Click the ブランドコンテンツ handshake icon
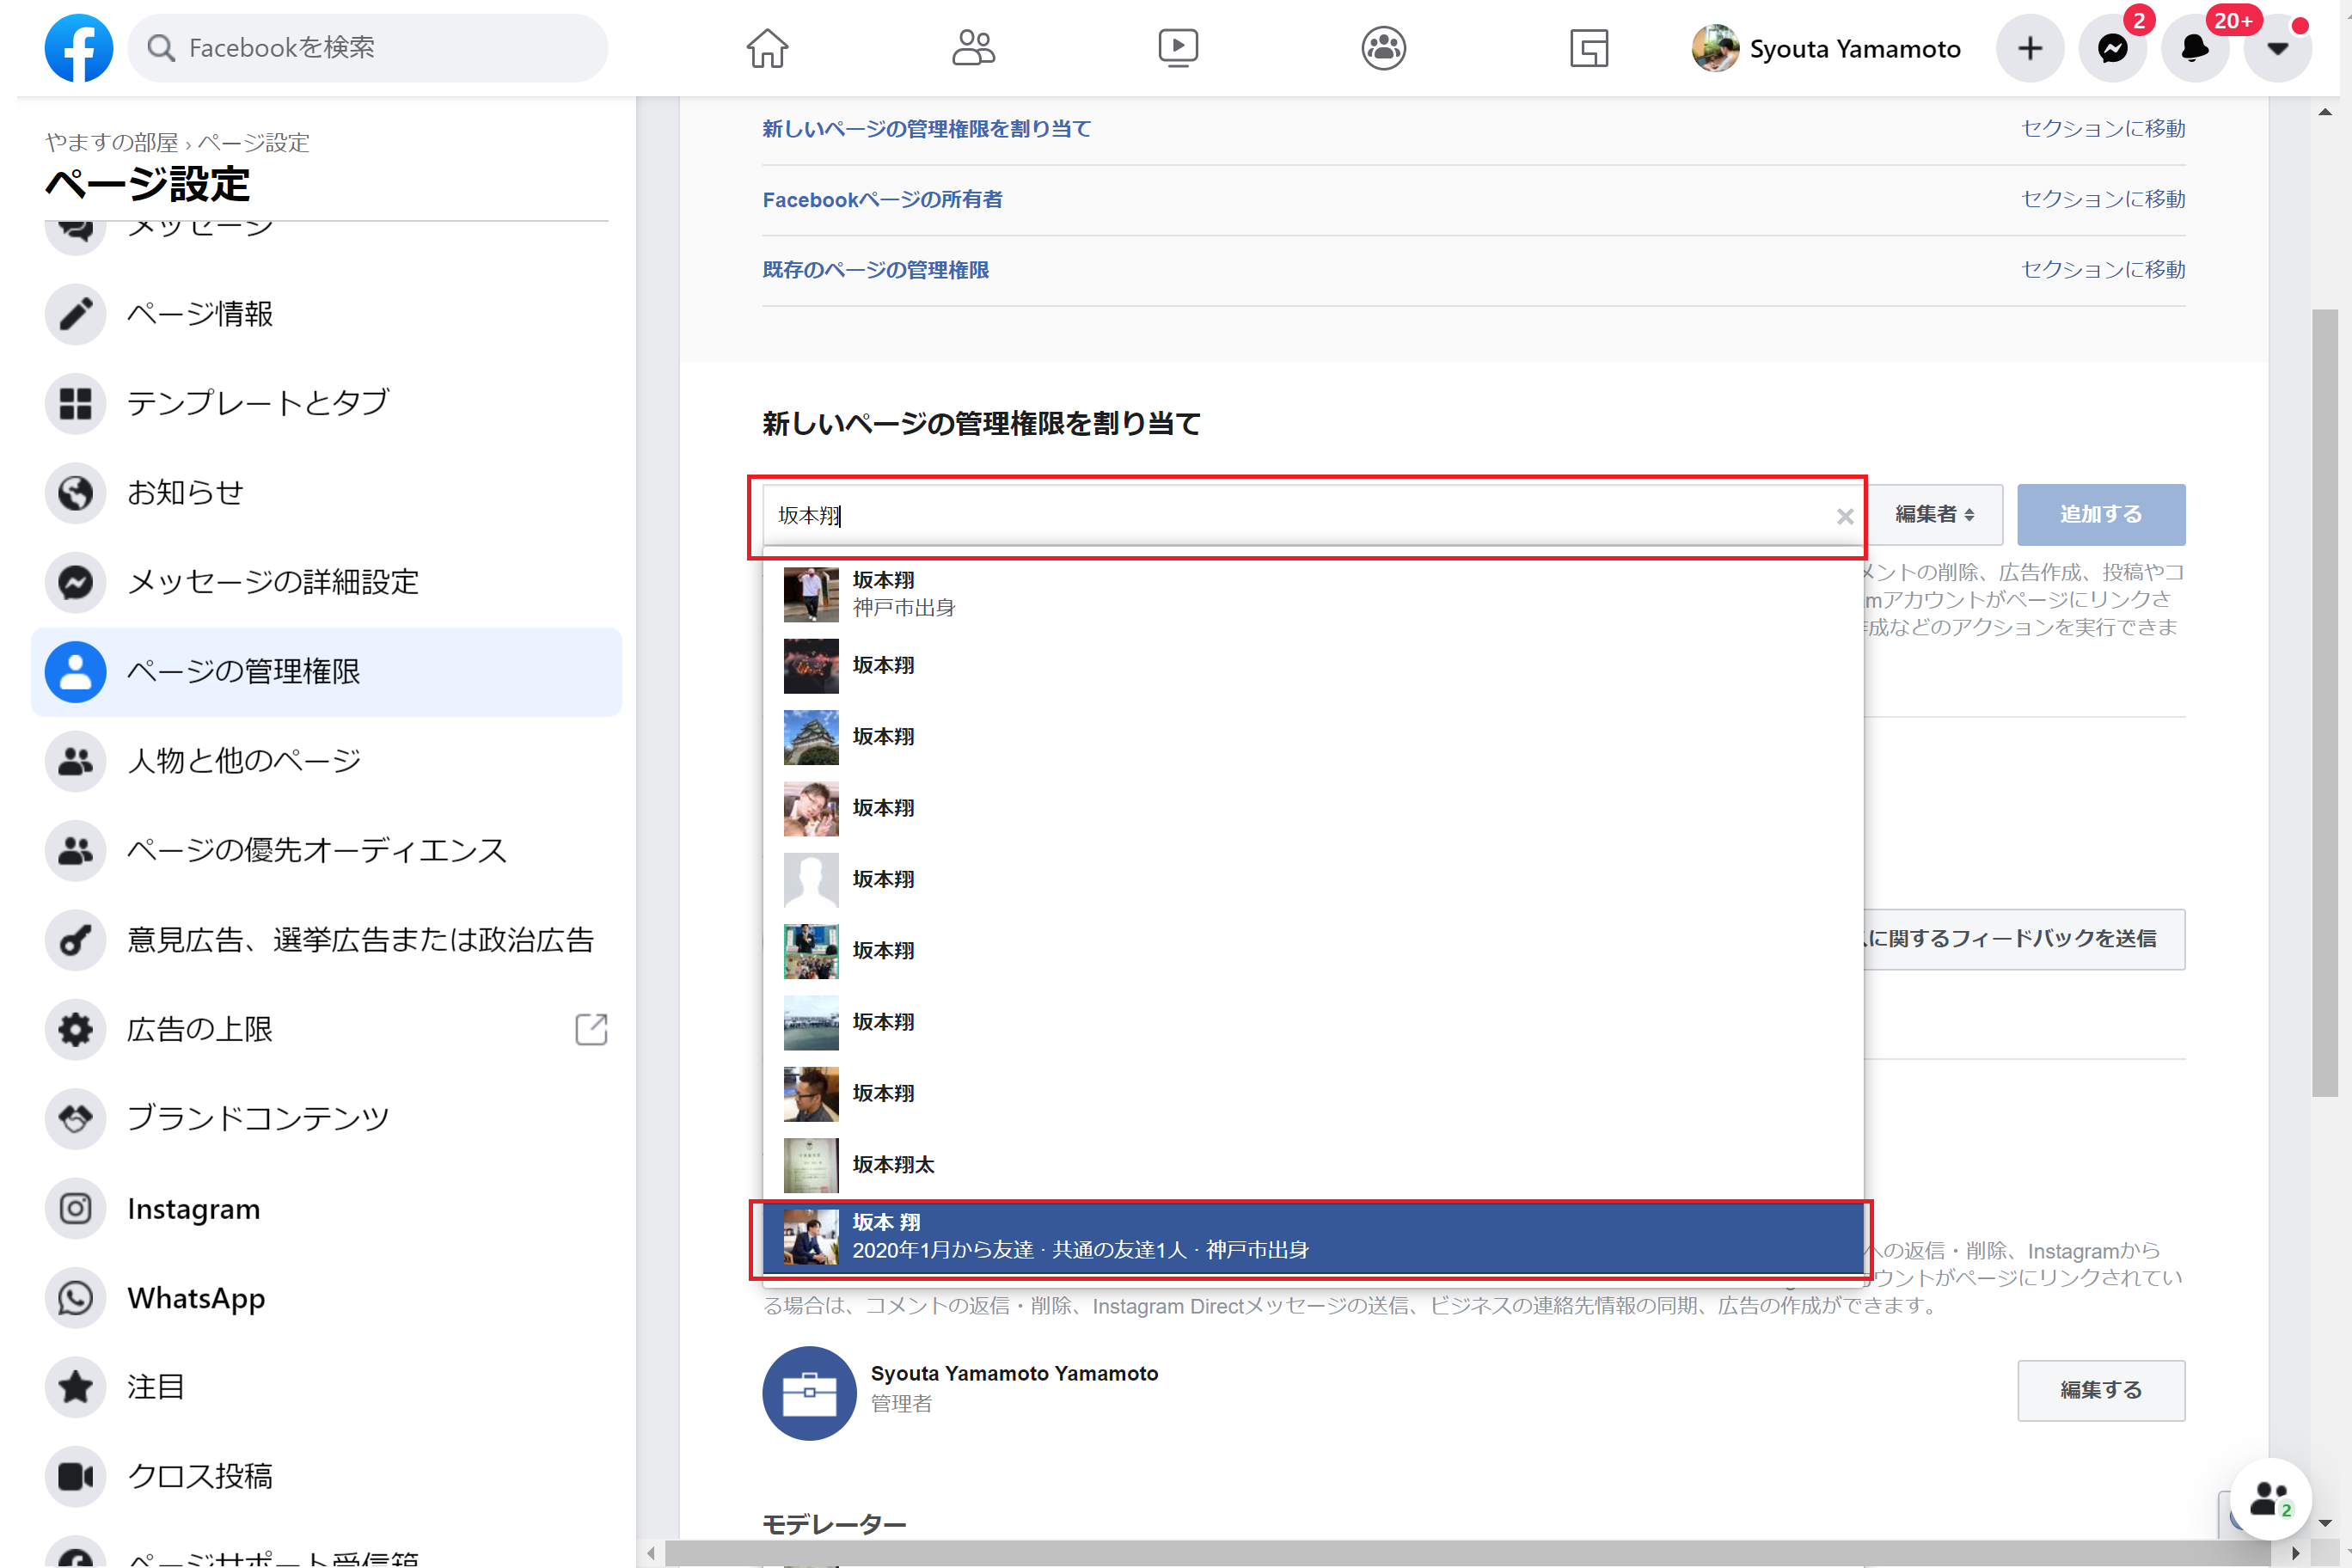This screenshot has height=1568, width=2352. click(75, 1118)
